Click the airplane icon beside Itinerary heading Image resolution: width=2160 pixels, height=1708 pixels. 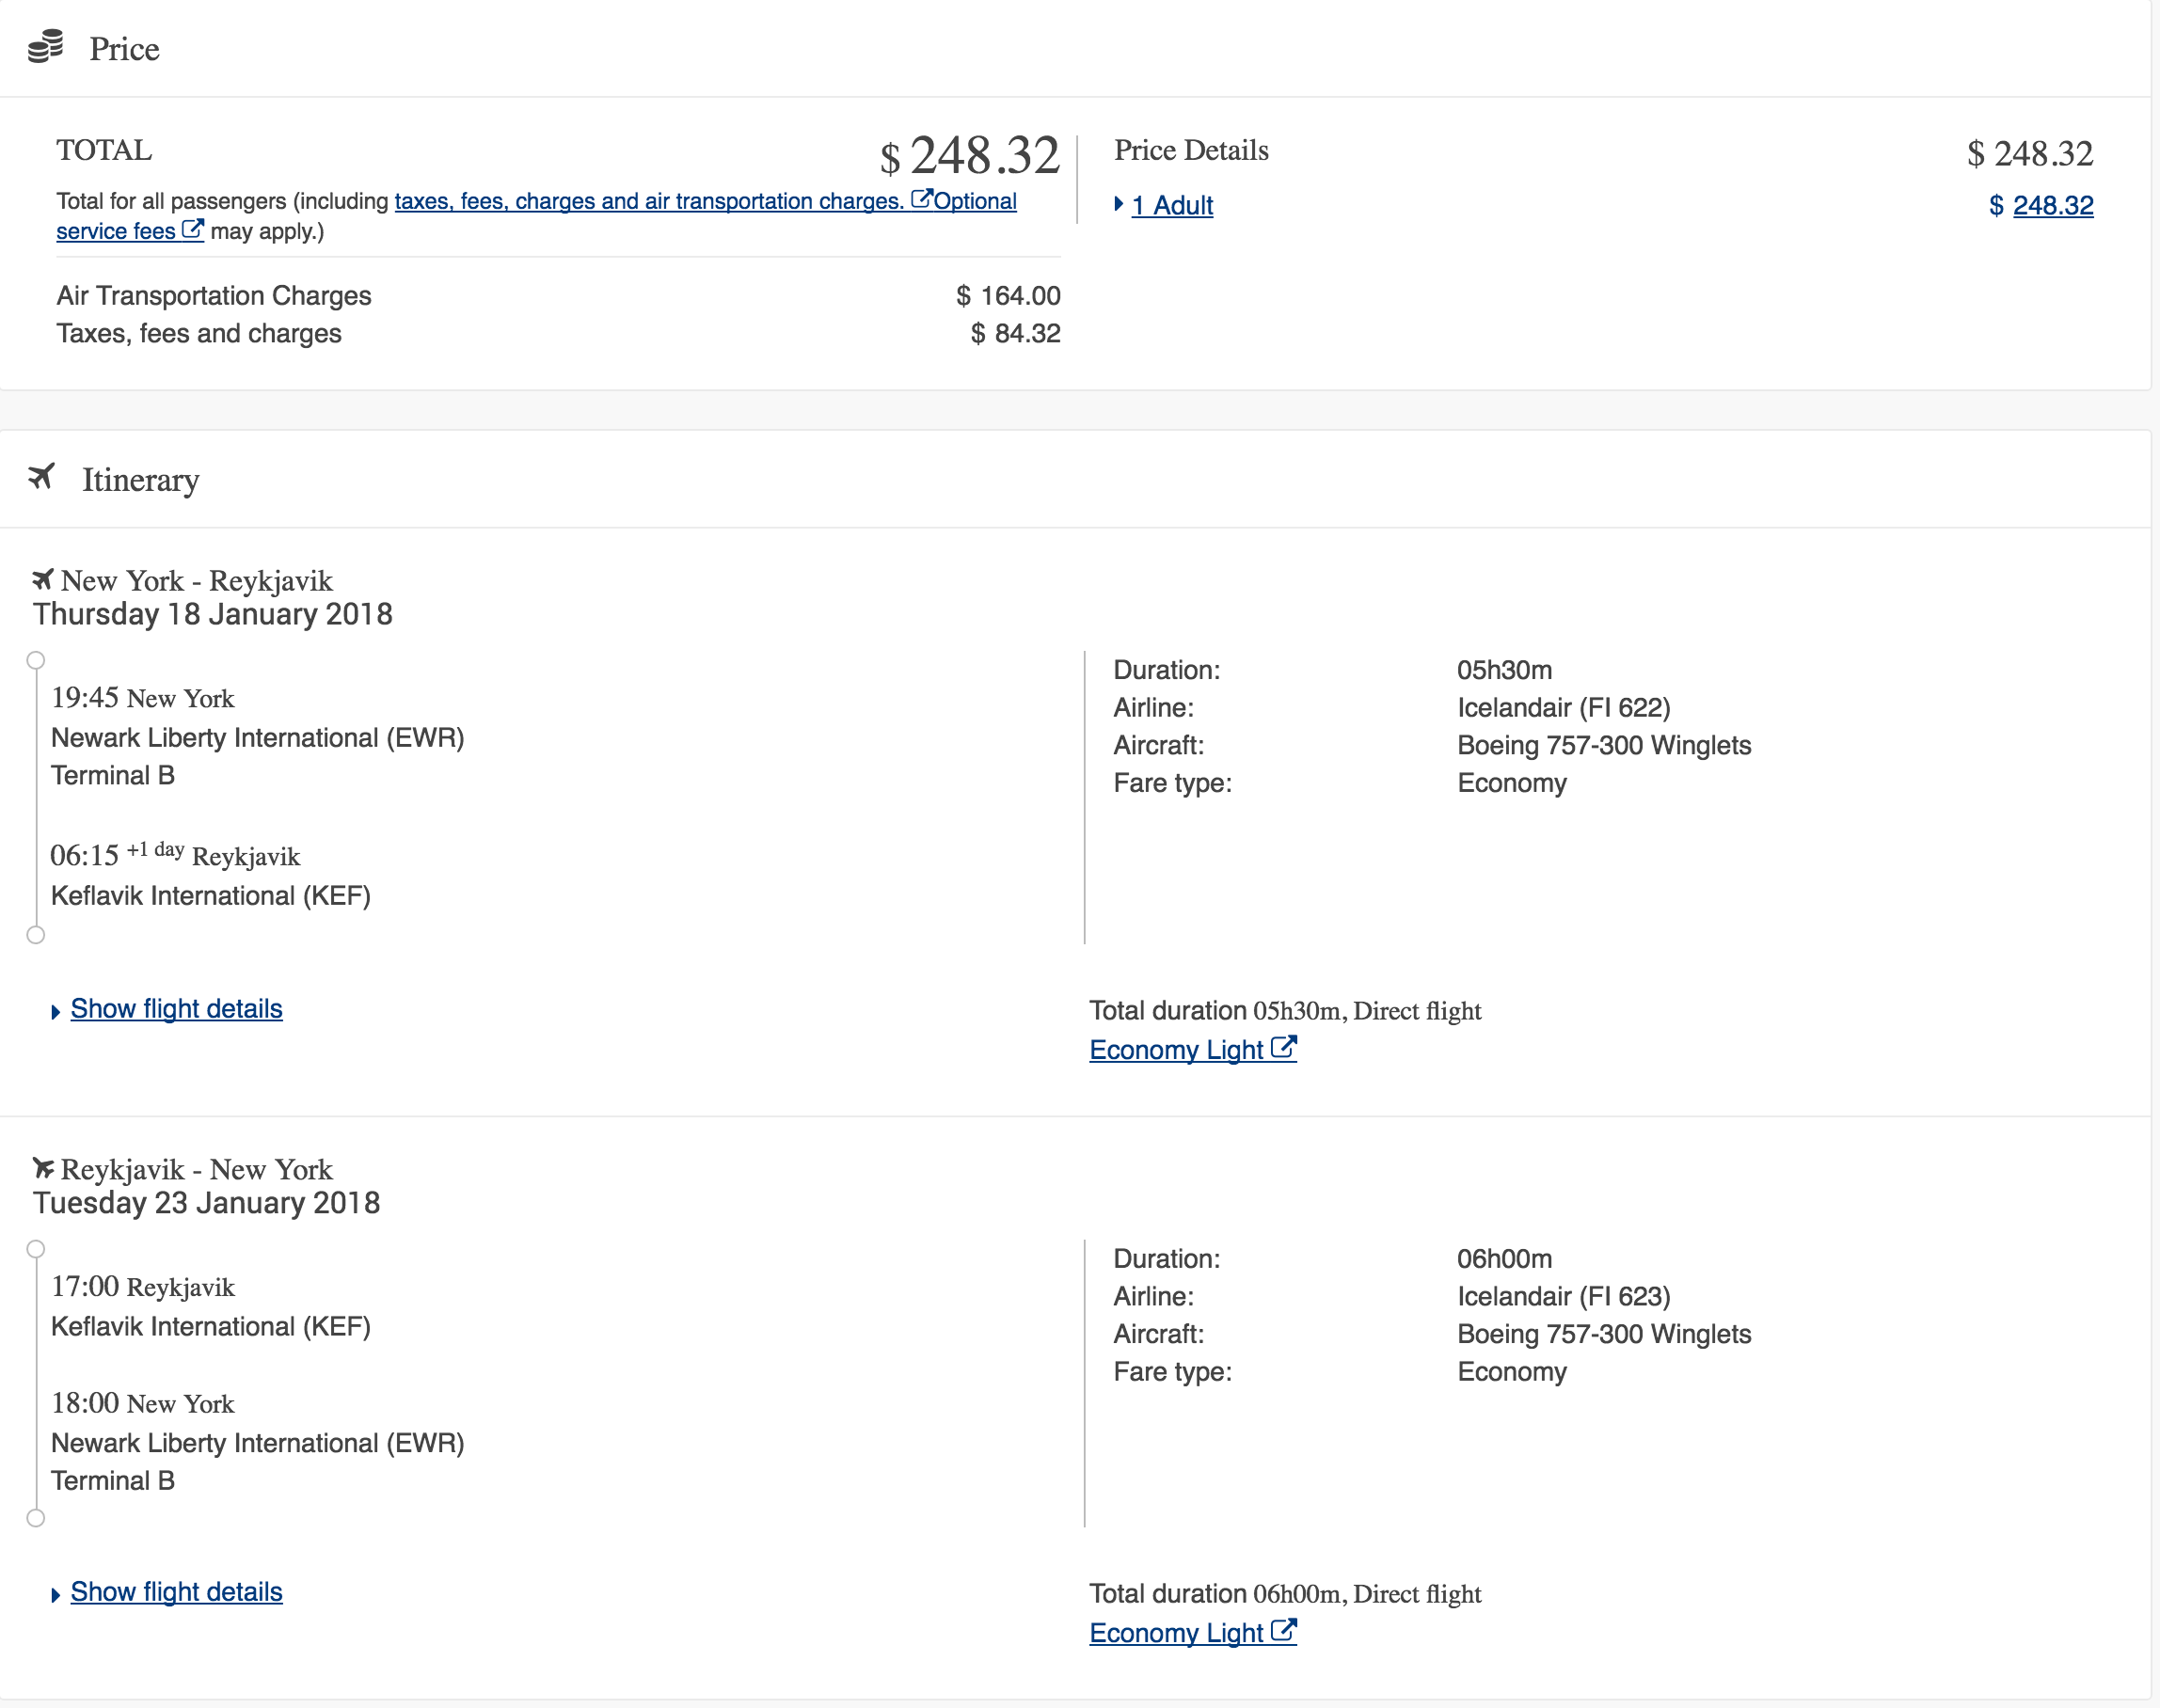[41, 477]
